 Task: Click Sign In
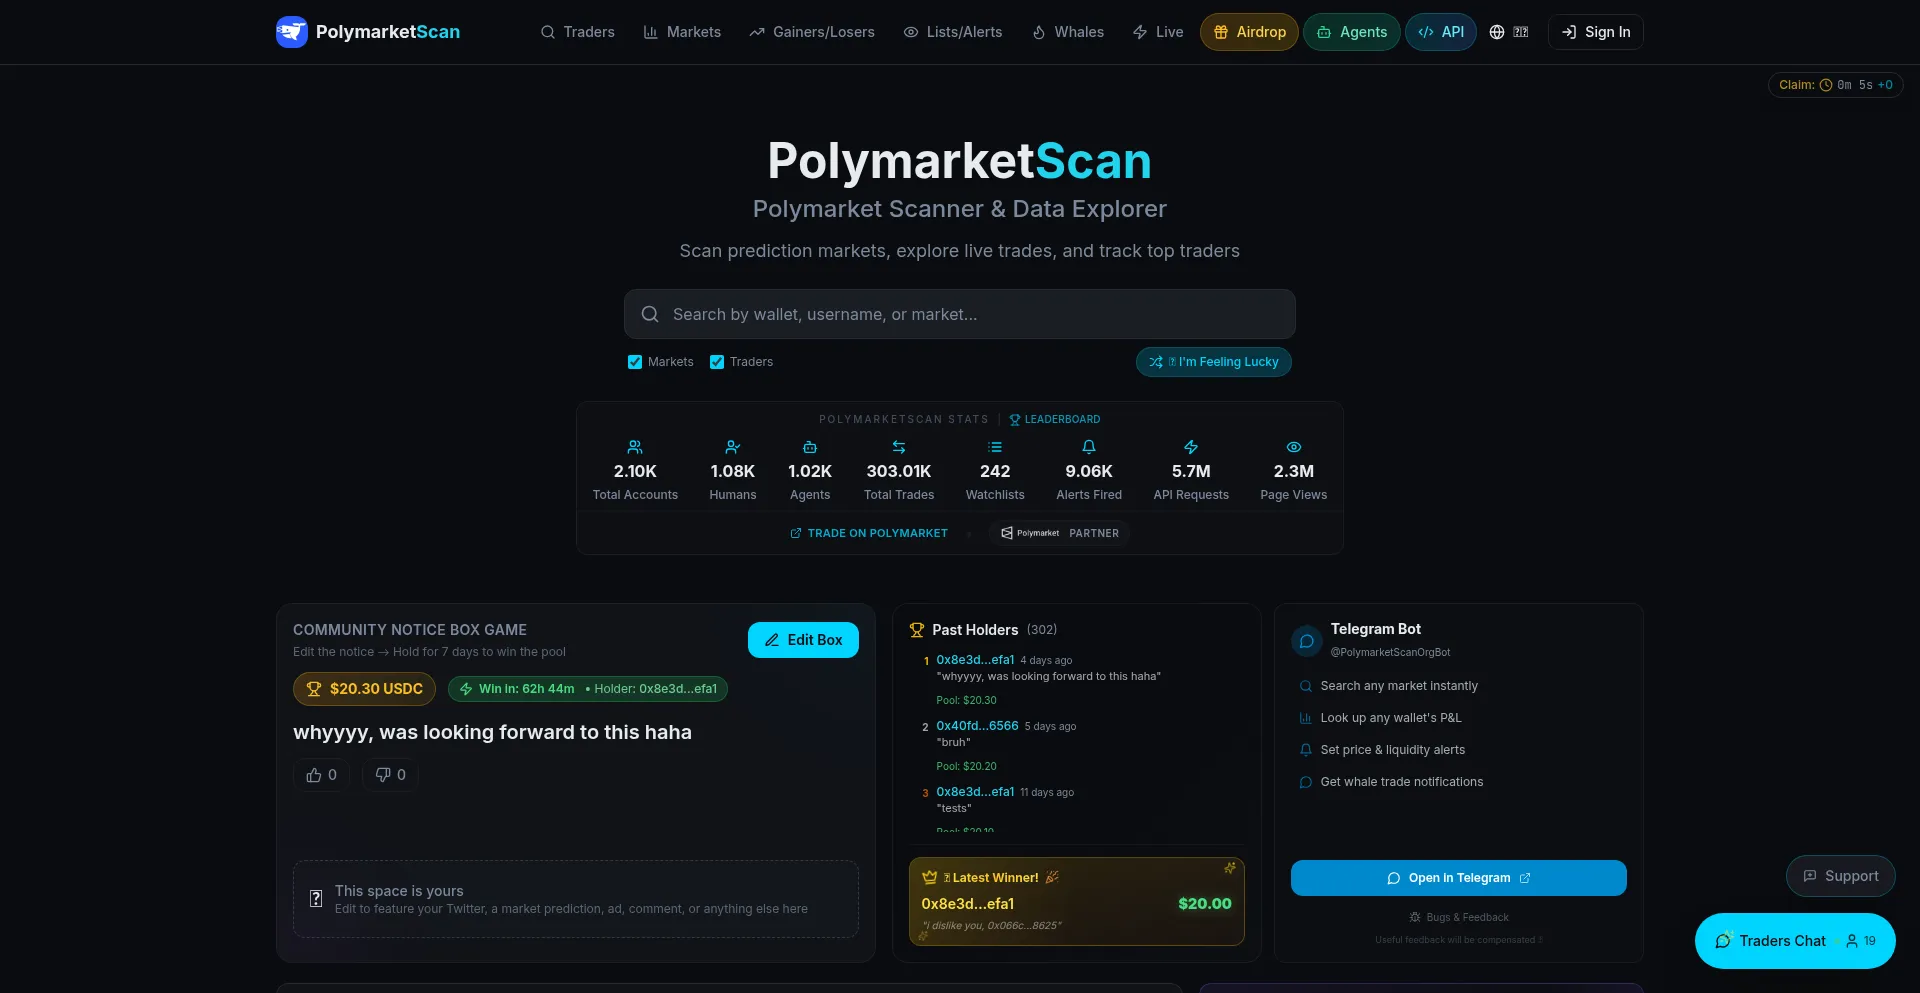pyautogui.click(x=1595, y=32)
